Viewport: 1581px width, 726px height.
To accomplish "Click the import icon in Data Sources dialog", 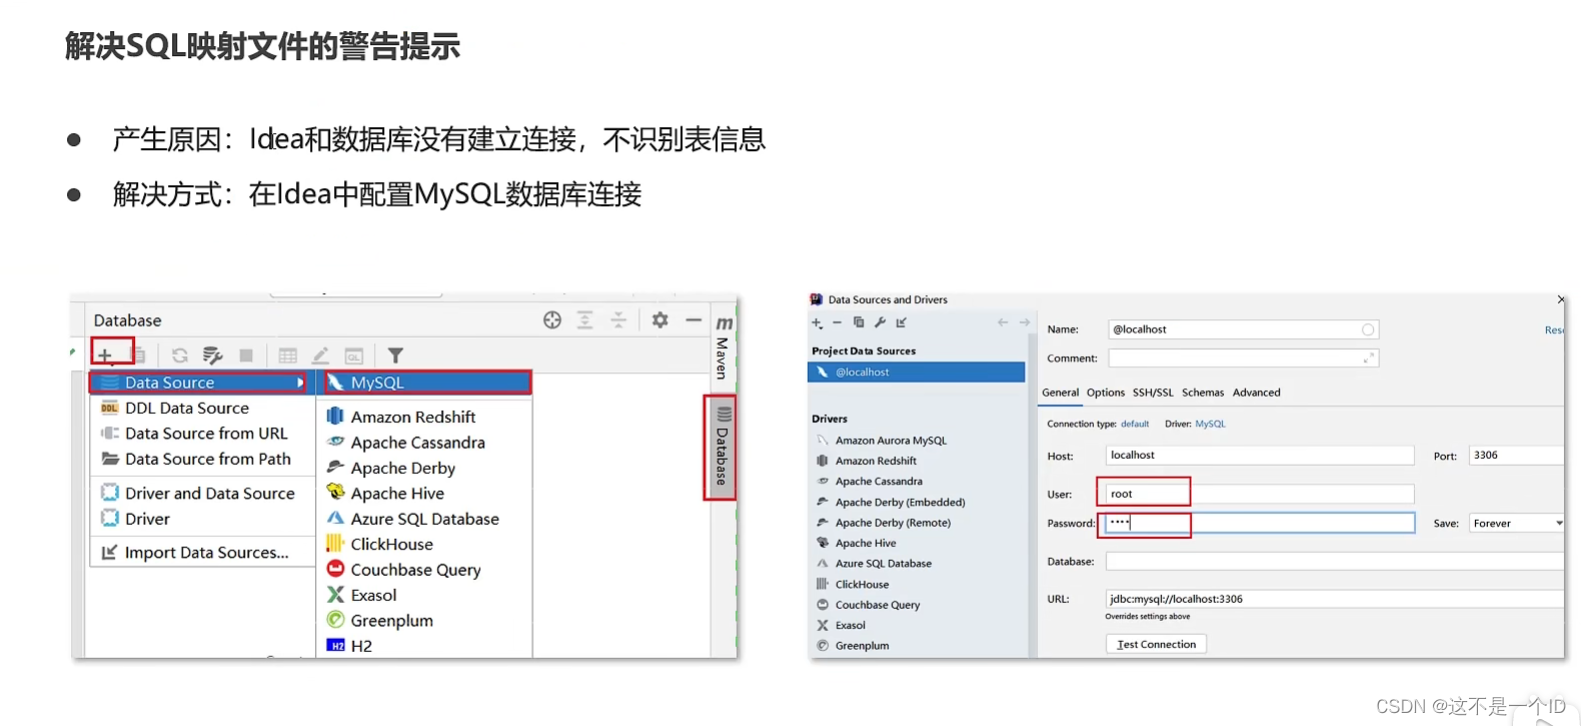I will 901,322.
